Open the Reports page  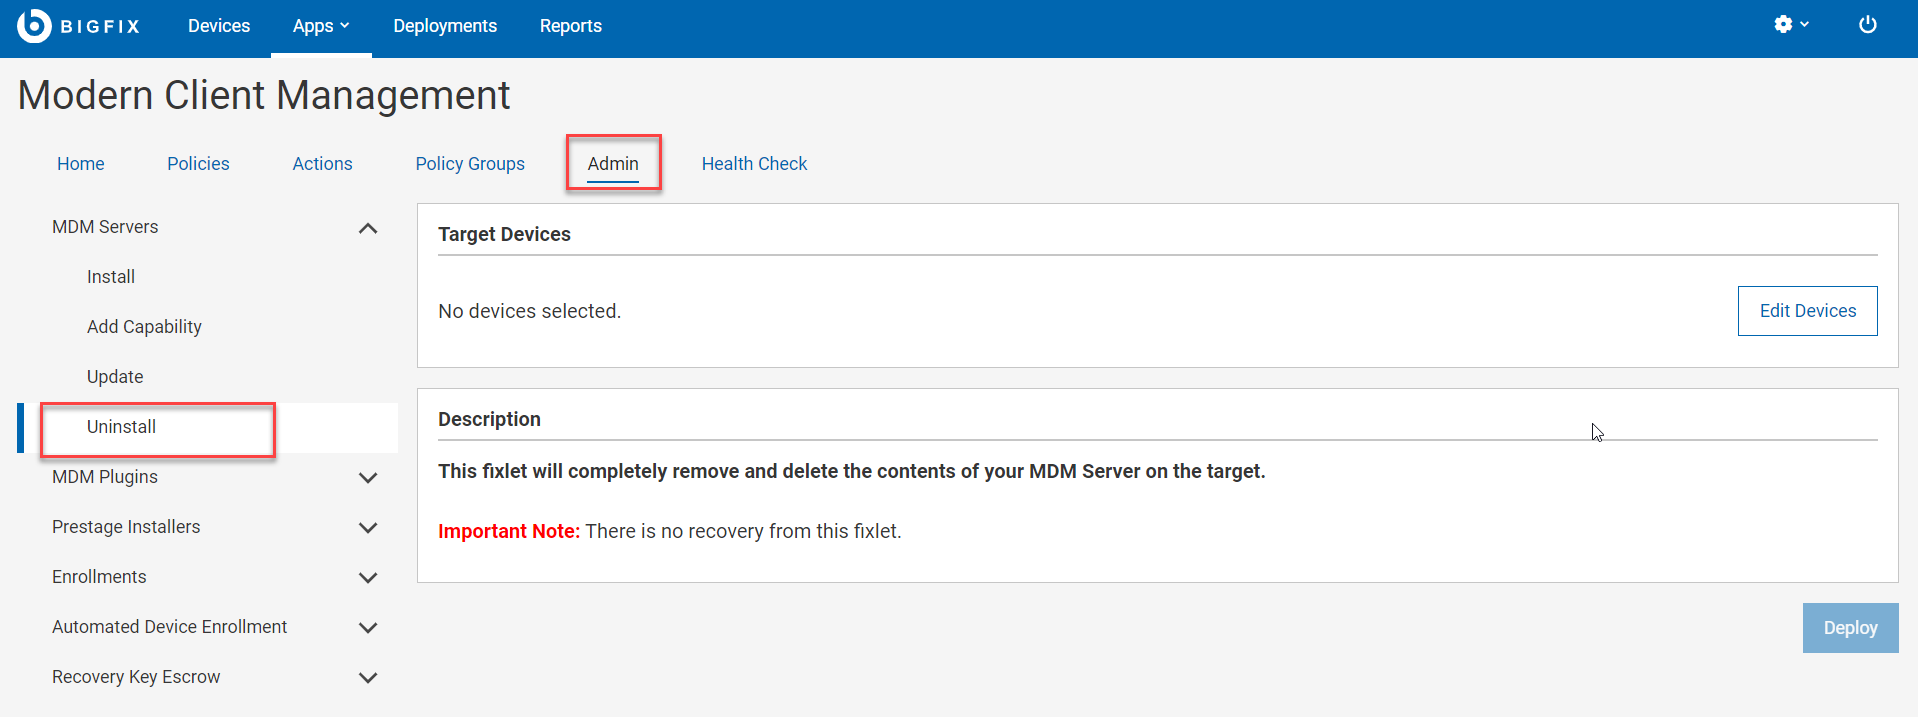570,26
